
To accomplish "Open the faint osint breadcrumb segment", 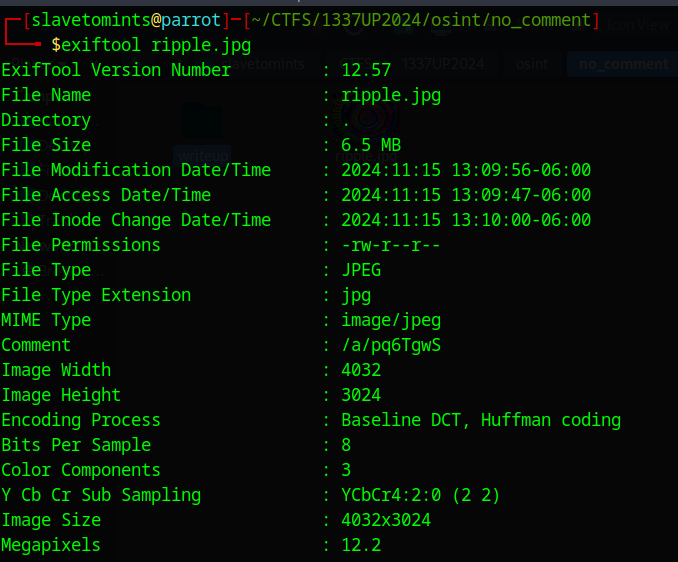I will 532,64.
